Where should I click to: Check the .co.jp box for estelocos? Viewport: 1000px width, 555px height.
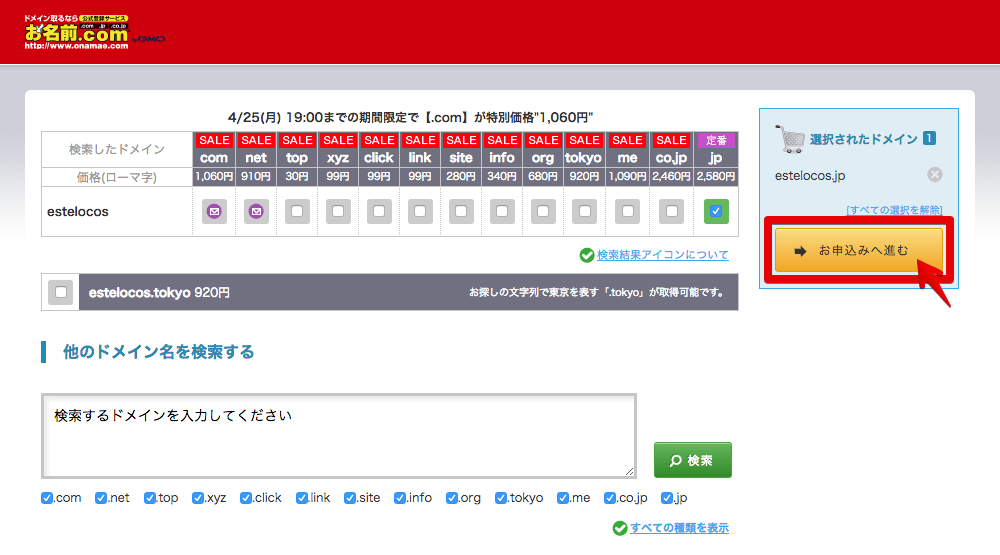672,211
